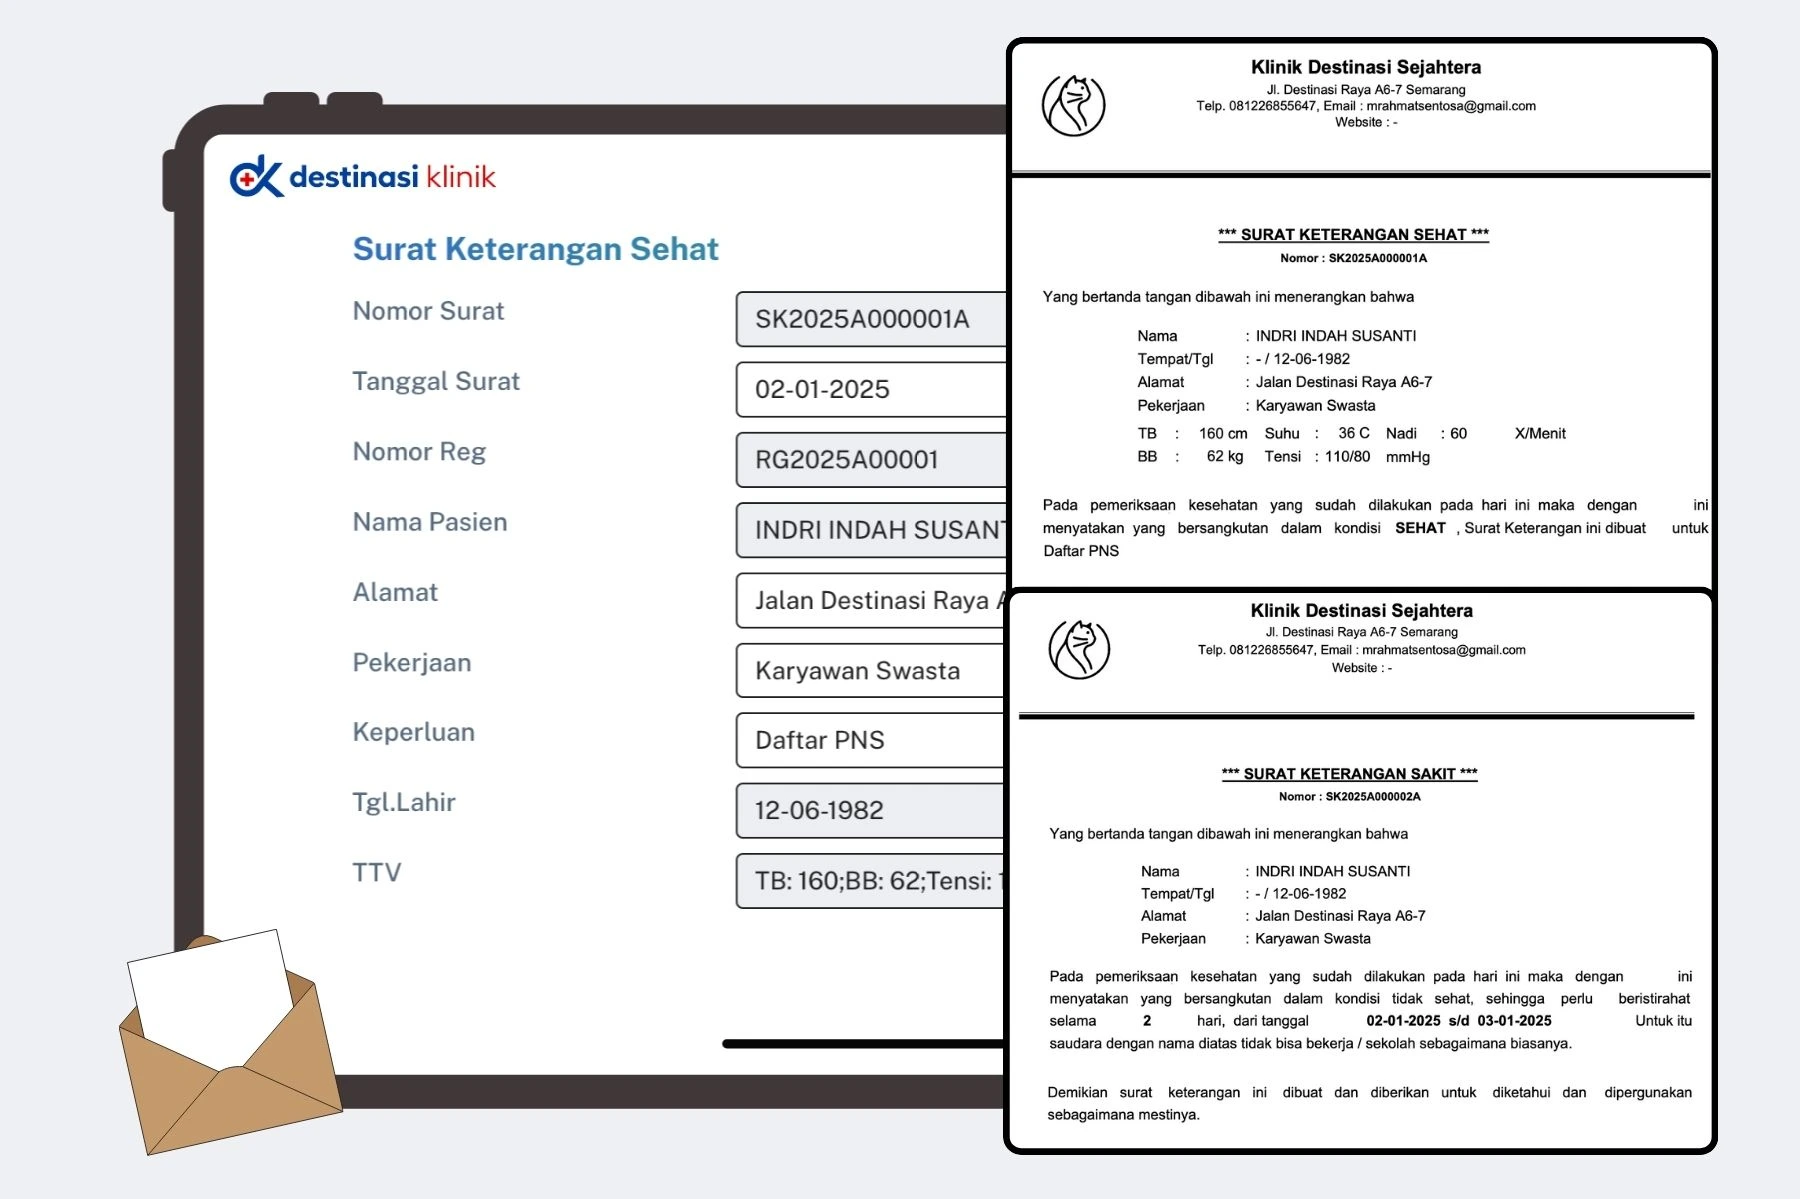Click Daftar PNS text in Sehat letter
Image resolution: width=1800 pixels, height=1199 pixels.
(1081, 551)
